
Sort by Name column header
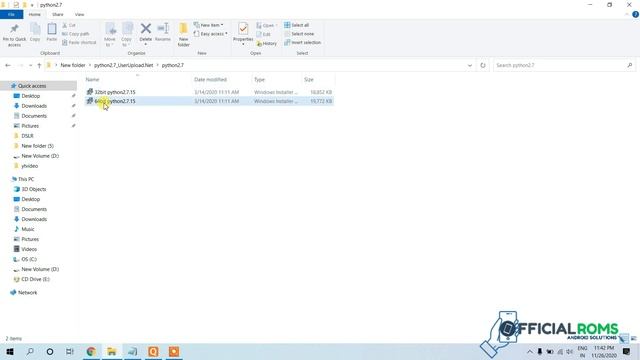93,80
